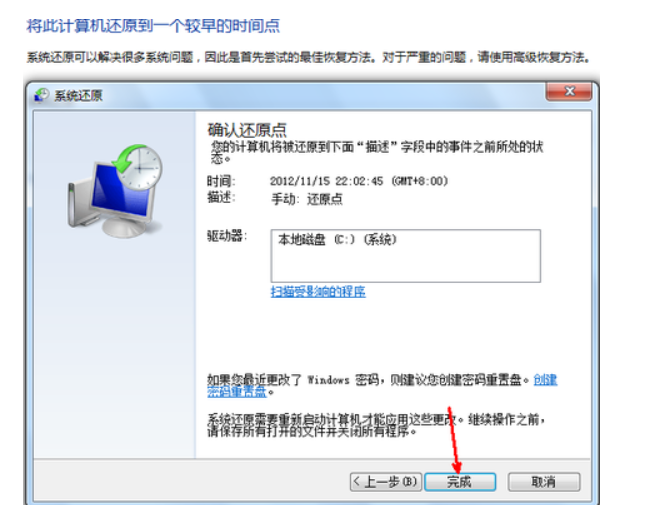Click the 将此计算机还原到一个较早的时间点 heading

[x=153, y=26]
